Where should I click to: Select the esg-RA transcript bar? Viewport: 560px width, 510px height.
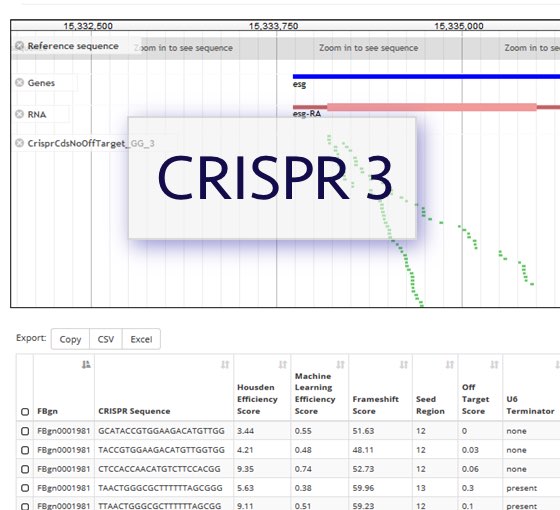426,107
